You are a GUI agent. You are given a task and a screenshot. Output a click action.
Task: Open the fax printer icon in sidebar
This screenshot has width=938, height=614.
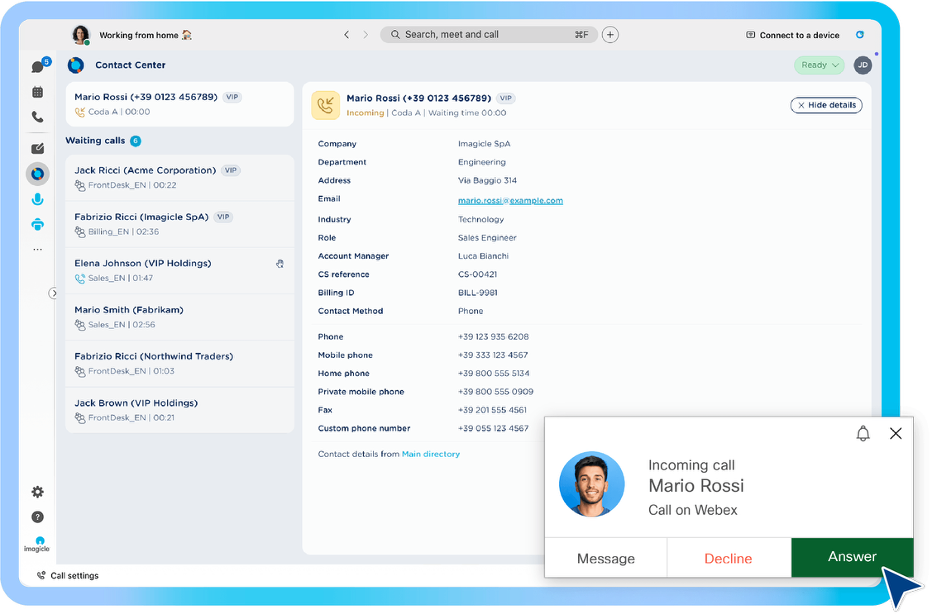pos(38,224)
